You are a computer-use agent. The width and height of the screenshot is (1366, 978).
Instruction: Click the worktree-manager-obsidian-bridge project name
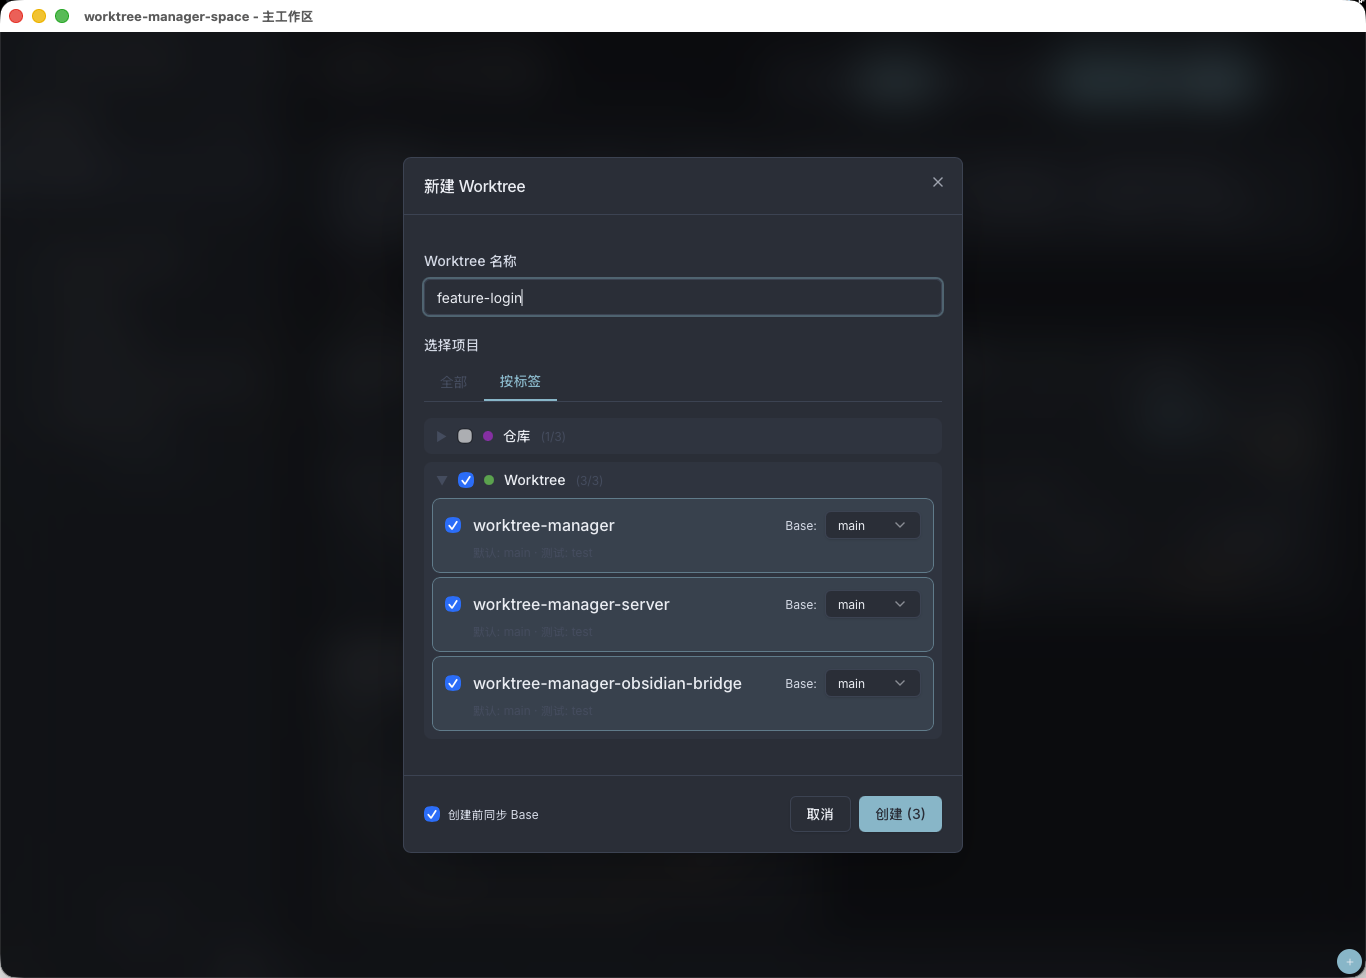[x=607, y=683]
